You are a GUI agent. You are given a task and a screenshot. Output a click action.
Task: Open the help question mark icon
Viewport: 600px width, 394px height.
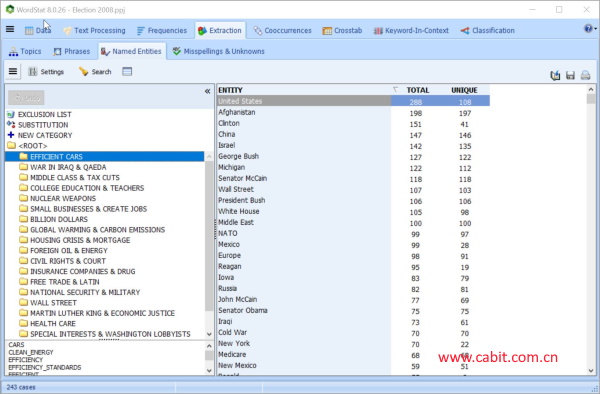[589, 29]
